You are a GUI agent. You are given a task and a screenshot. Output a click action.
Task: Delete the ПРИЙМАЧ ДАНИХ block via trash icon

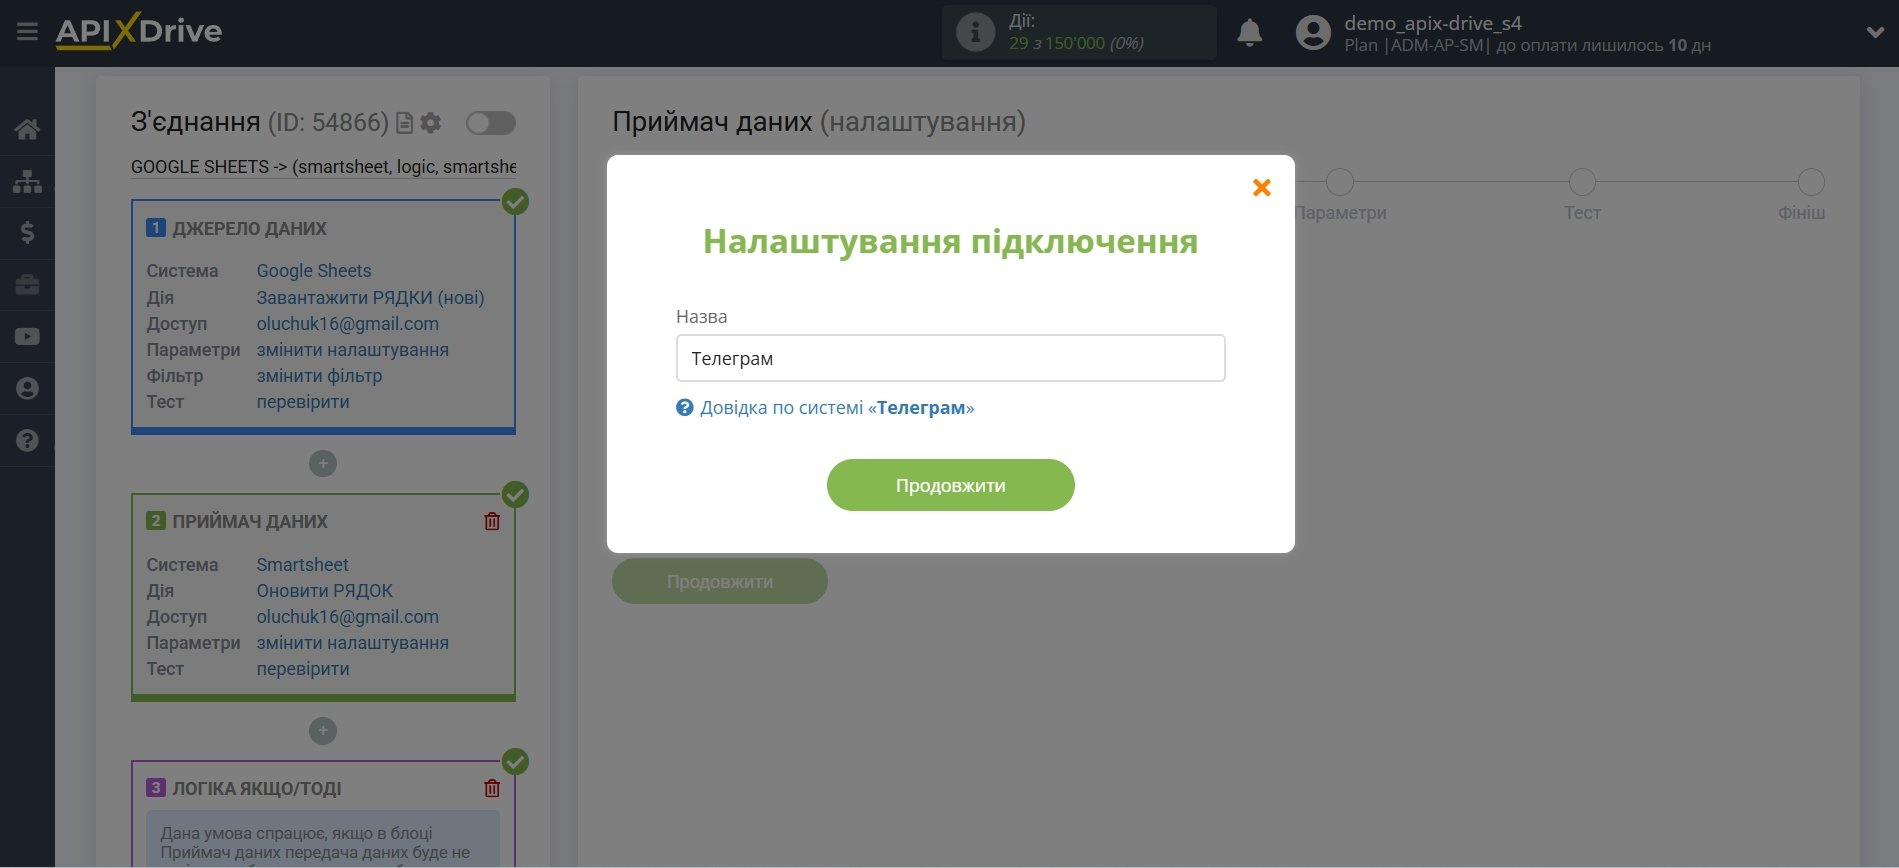point(492,521)
